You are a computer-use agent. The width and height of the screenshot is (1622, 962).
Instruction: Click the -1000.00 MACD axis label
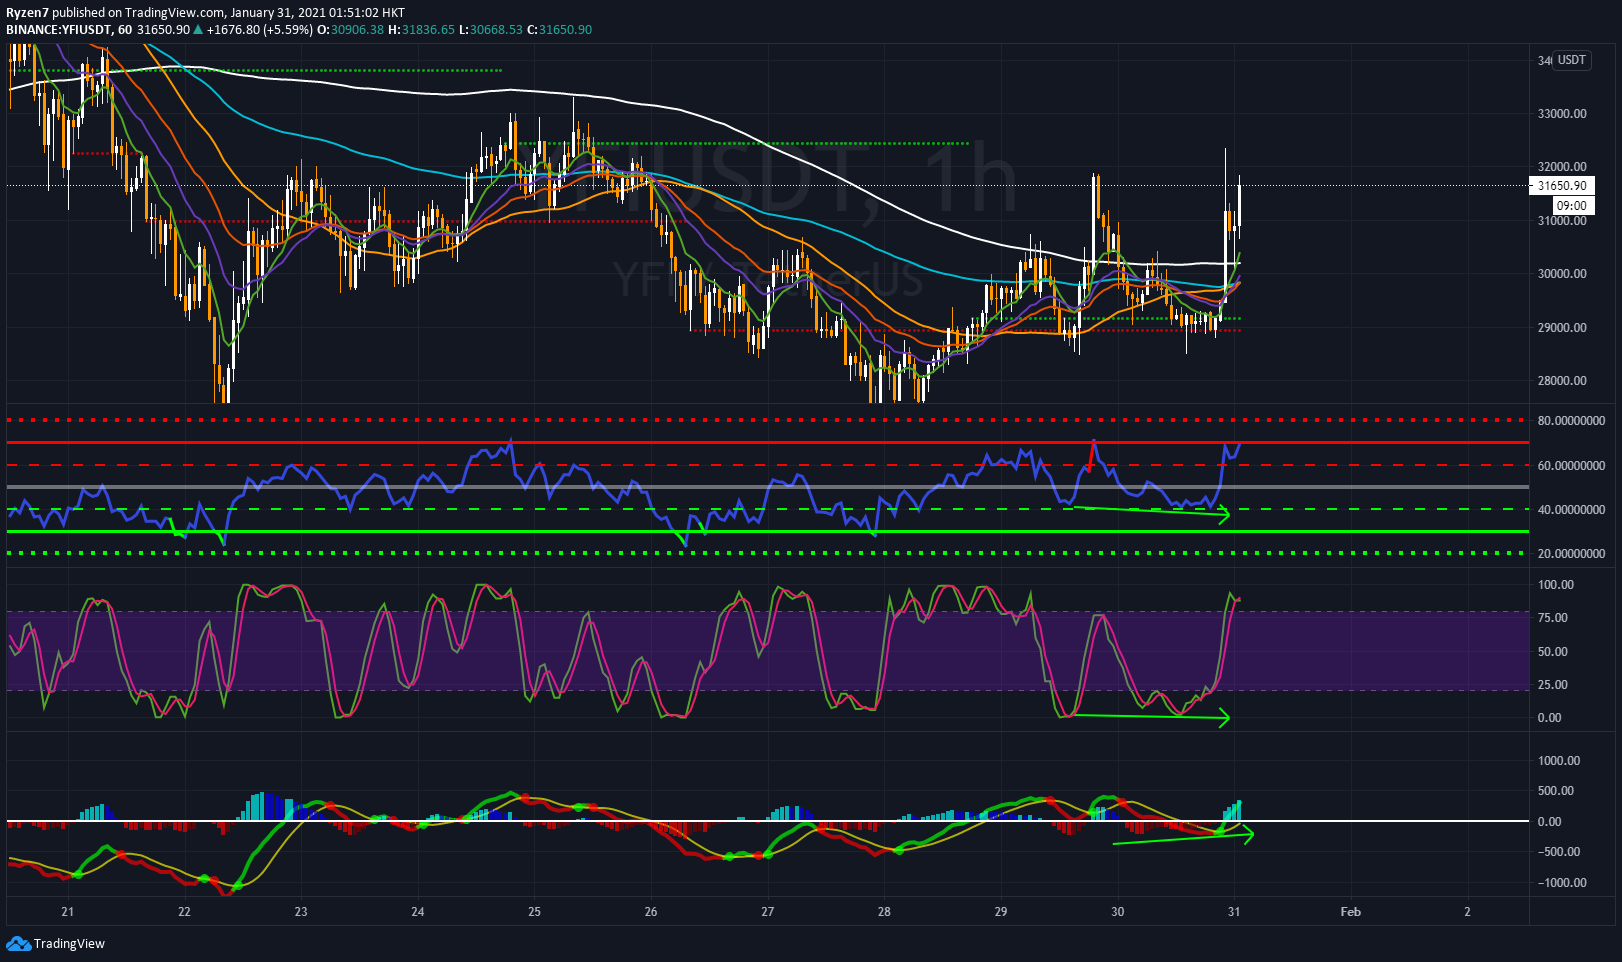1562,883
